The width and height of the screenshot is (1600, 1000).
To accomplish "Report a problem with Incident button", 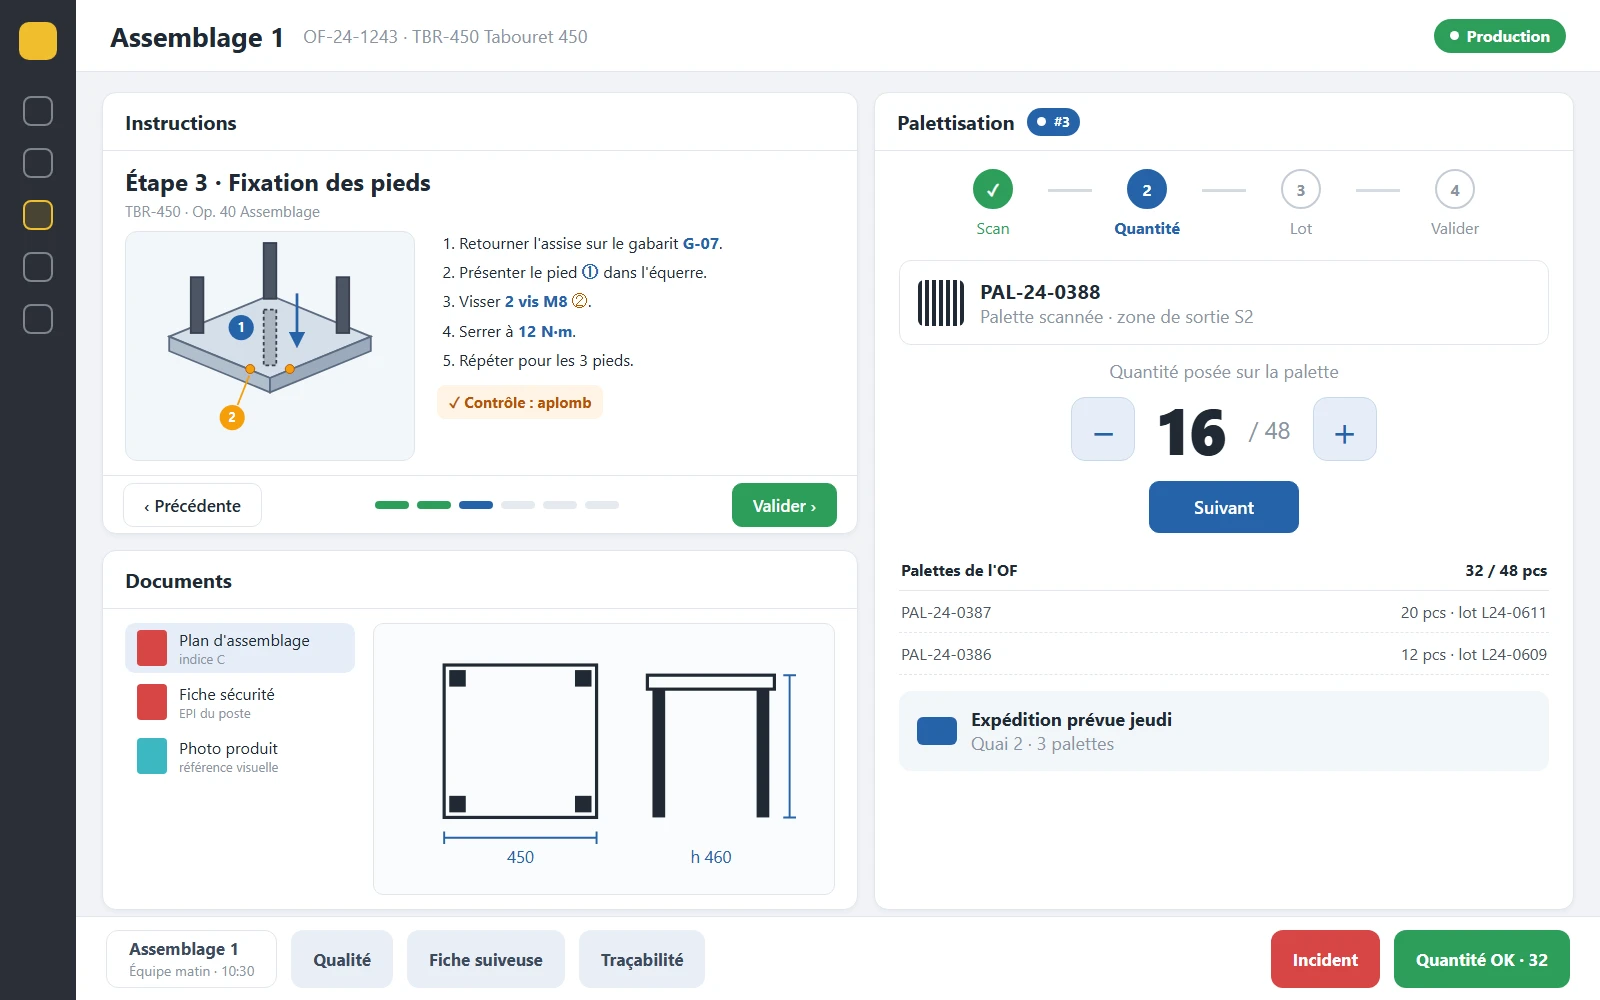I will pyautogui.click(x=1325, y=959).
